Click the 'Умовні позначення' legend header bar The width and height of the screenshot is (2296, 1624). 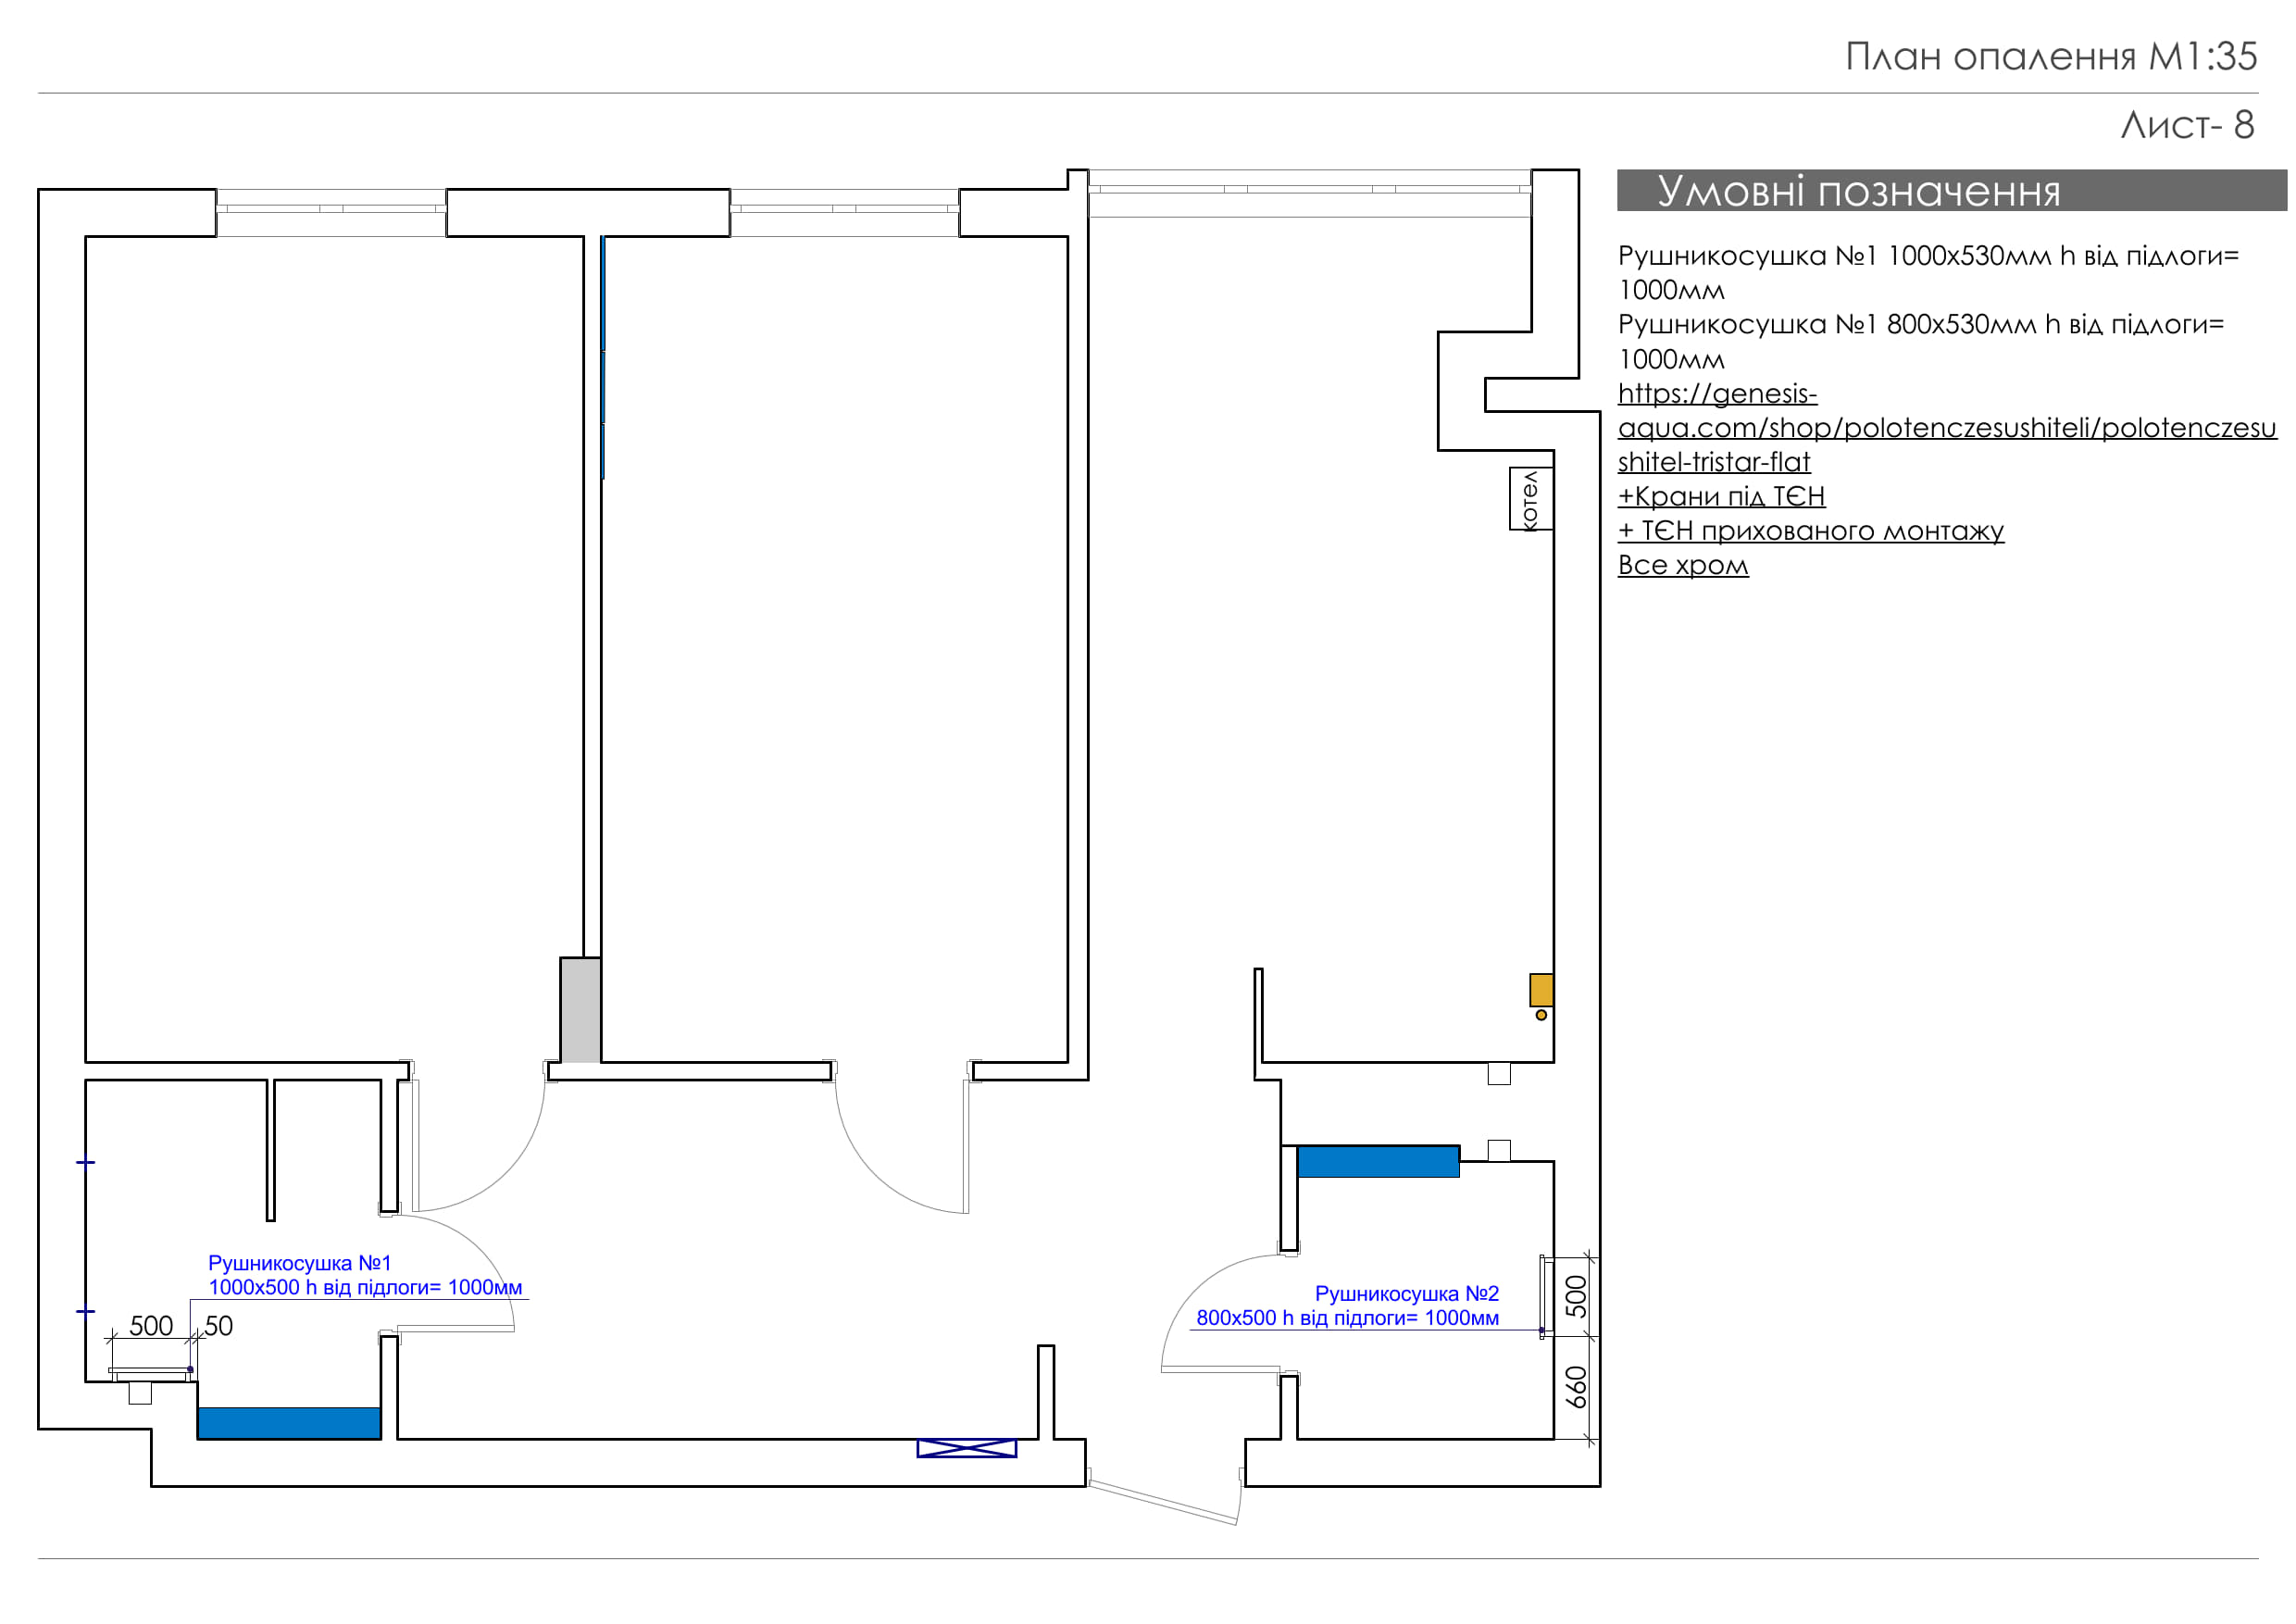(x=1950, y=191)
